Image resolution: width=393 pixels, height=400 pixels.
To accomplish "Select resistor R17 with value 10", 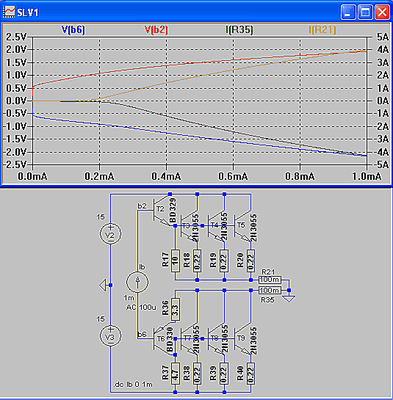I will coord(175,260).
